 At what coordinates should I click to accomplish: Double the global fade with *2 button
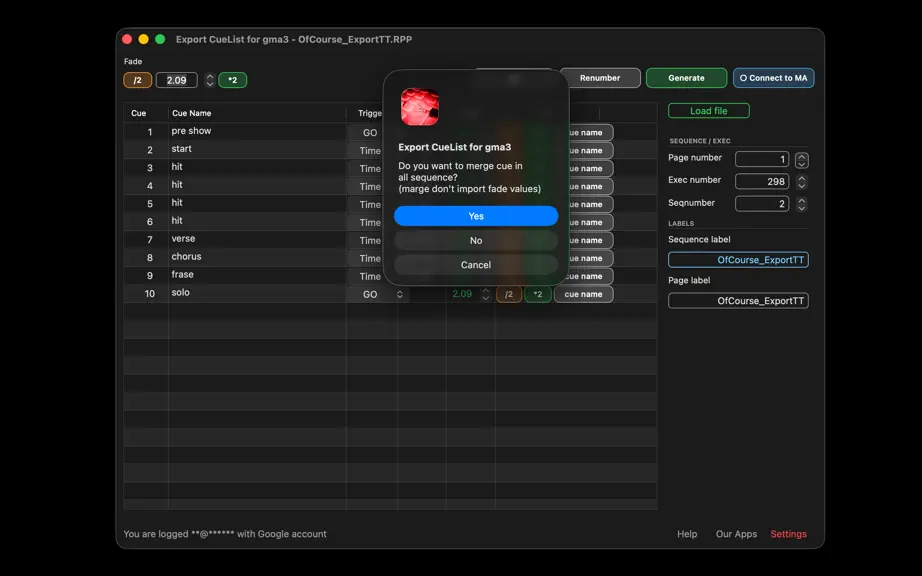pyautogui.click(x=232, y=80)
